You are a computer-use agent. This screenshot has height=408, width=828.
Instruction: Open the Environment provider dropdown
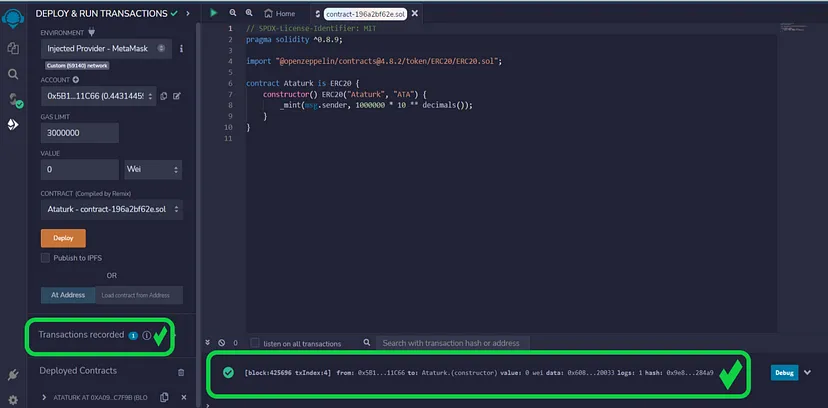(x=106, y=48)
